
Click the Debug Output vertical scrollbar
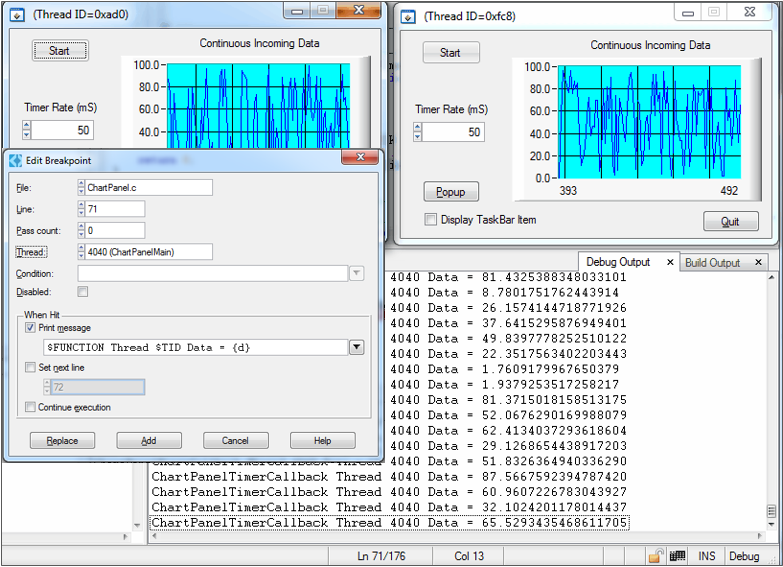(x=771, y=400)
